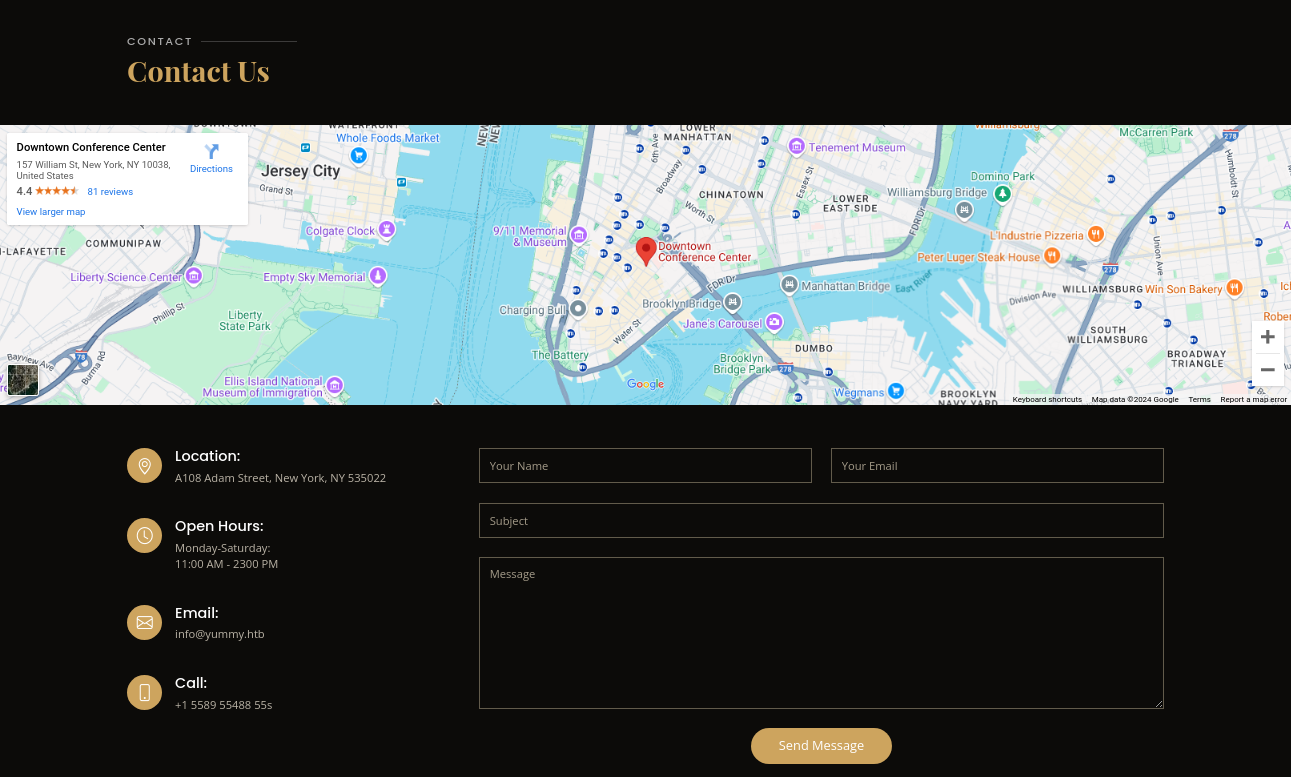
Task: Click the Open Hours clock icon
Action: point(144,535)
